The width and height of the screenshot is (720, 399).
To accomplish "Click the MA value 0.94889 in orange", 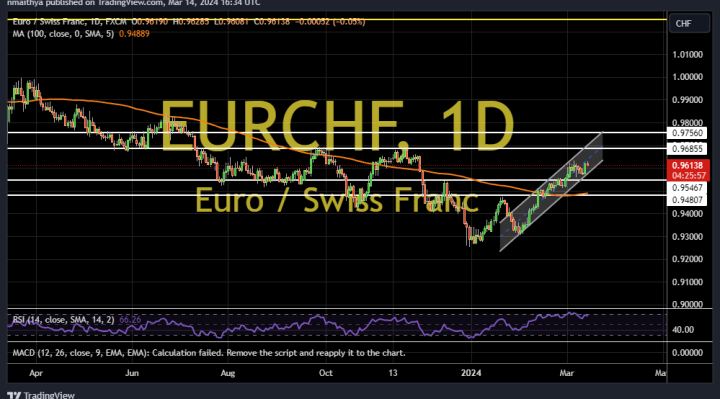I will 134,34.
